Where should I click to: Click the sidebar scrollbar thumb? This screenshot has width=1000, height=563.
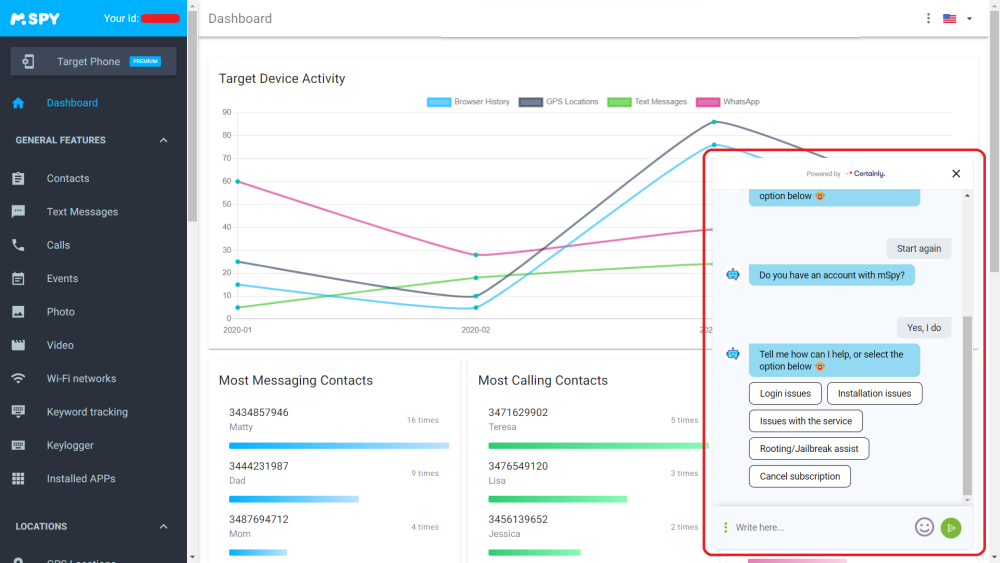[x=193, y=116]
